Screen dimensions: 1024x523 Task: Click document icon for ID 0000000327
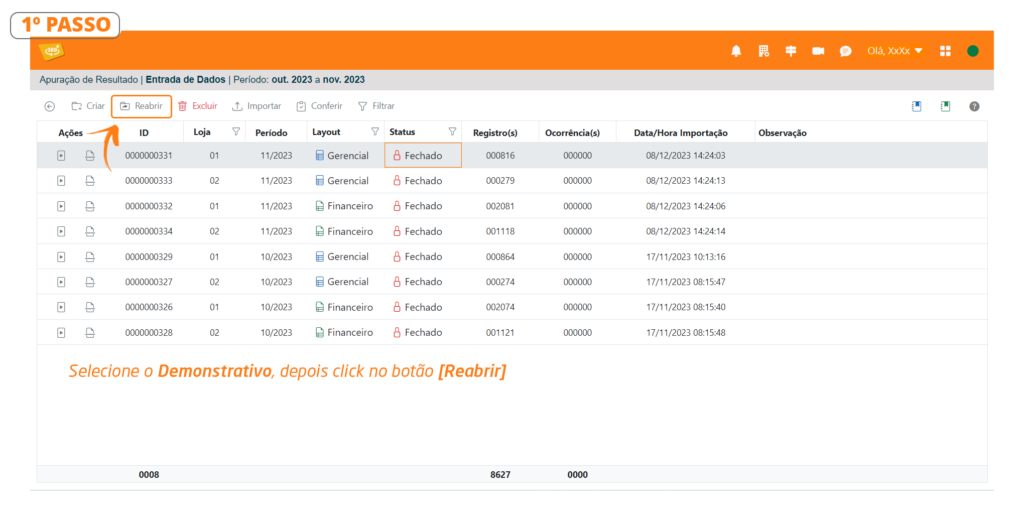(90, 282)
